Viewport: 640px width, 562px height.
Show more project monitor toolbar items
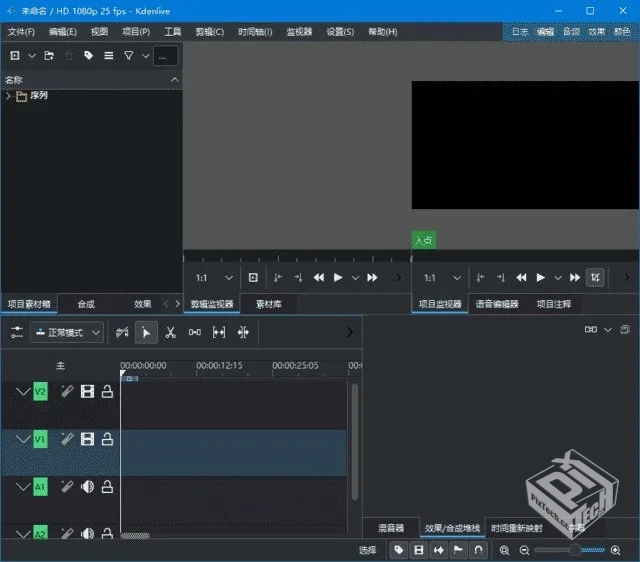[627, 278]
